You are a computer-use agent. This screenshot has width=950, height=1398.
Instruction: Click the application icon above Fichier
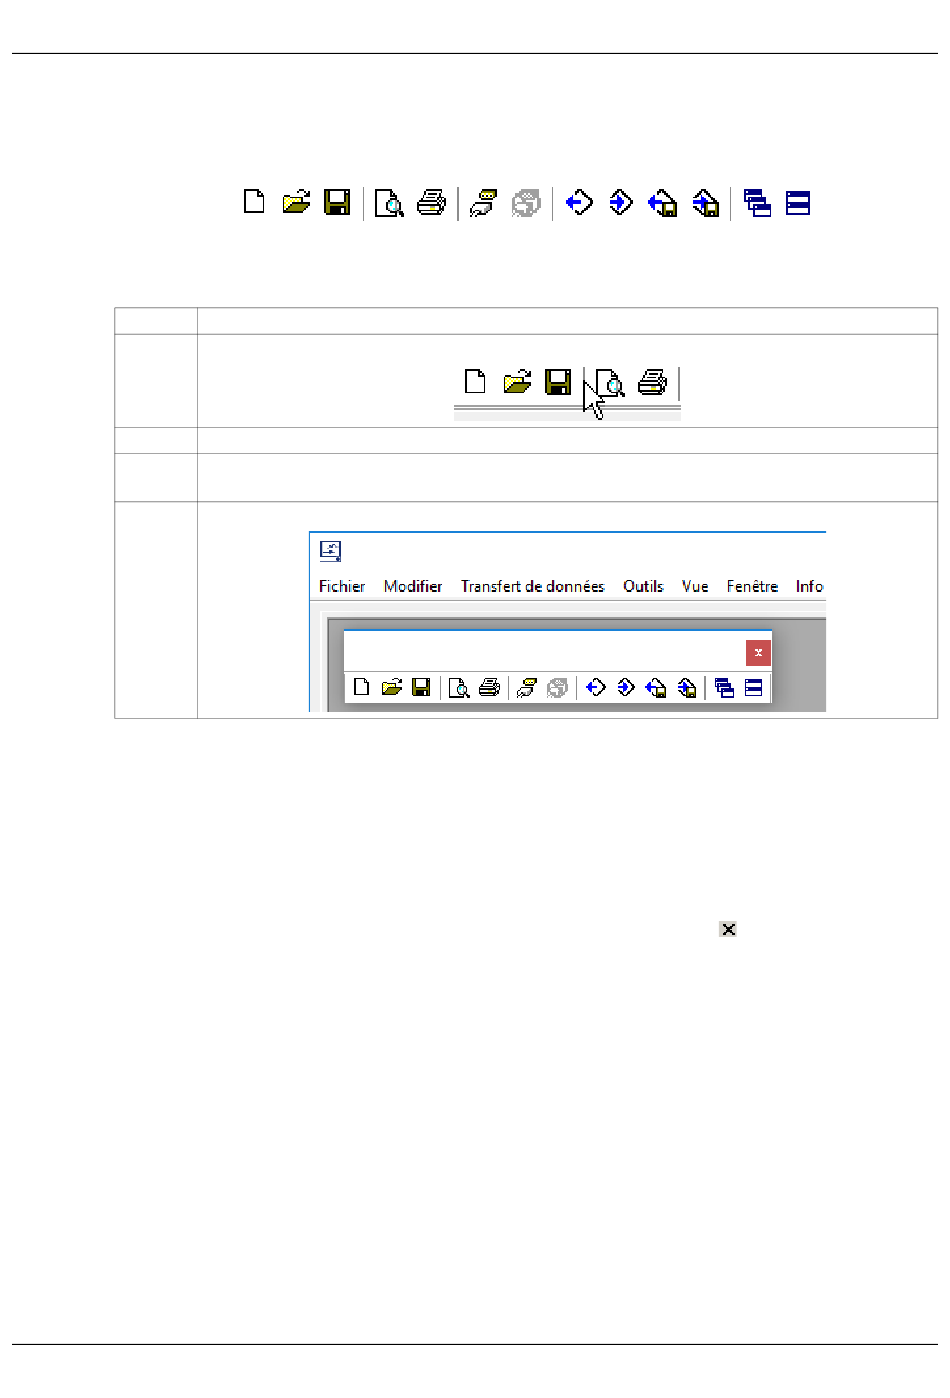[x=330, y=551]
